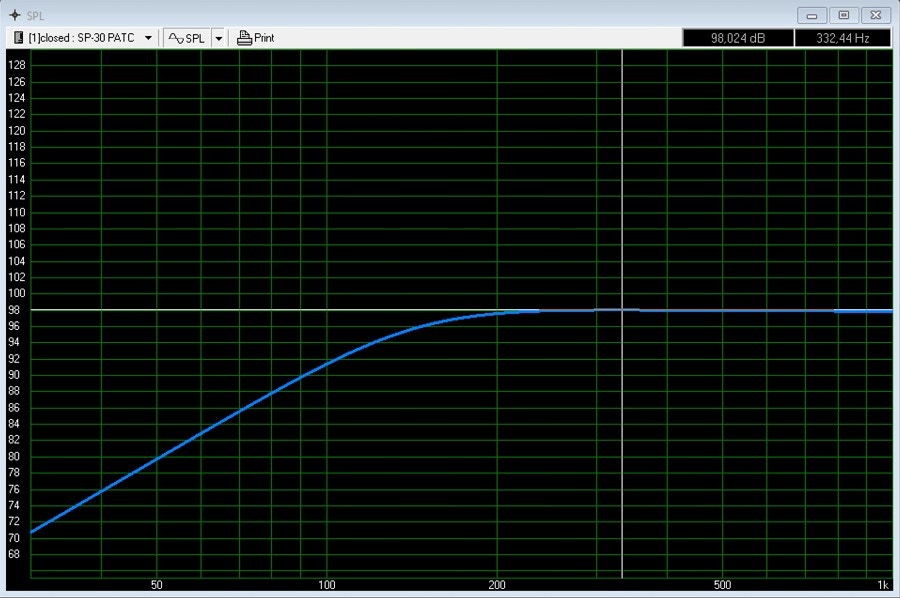Close the SPL window

pyautogui.click(x=876, y=15)
